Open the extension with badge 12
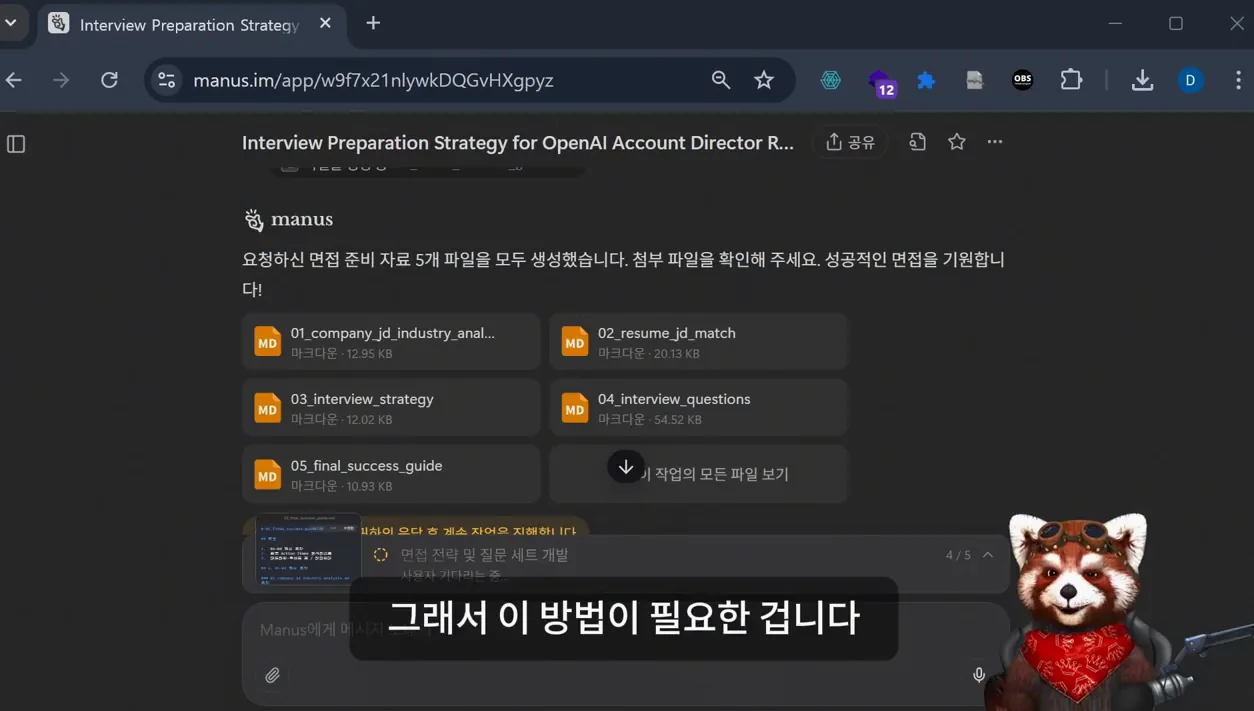 click(880, 82)
